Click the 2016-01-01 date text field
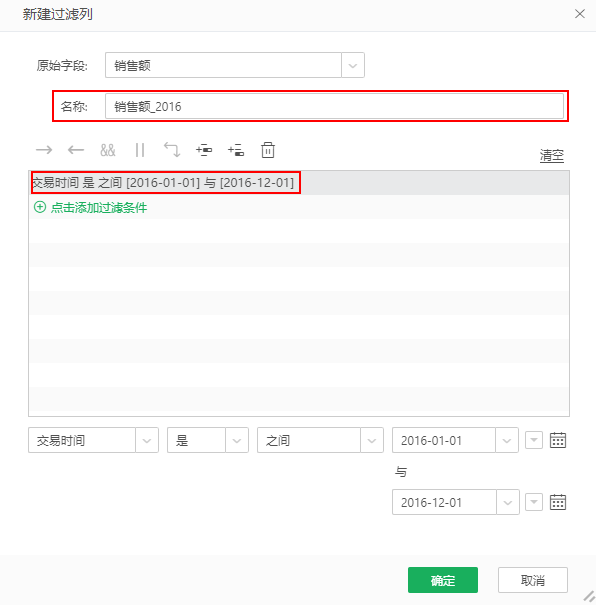 click(x=444, y=440)
